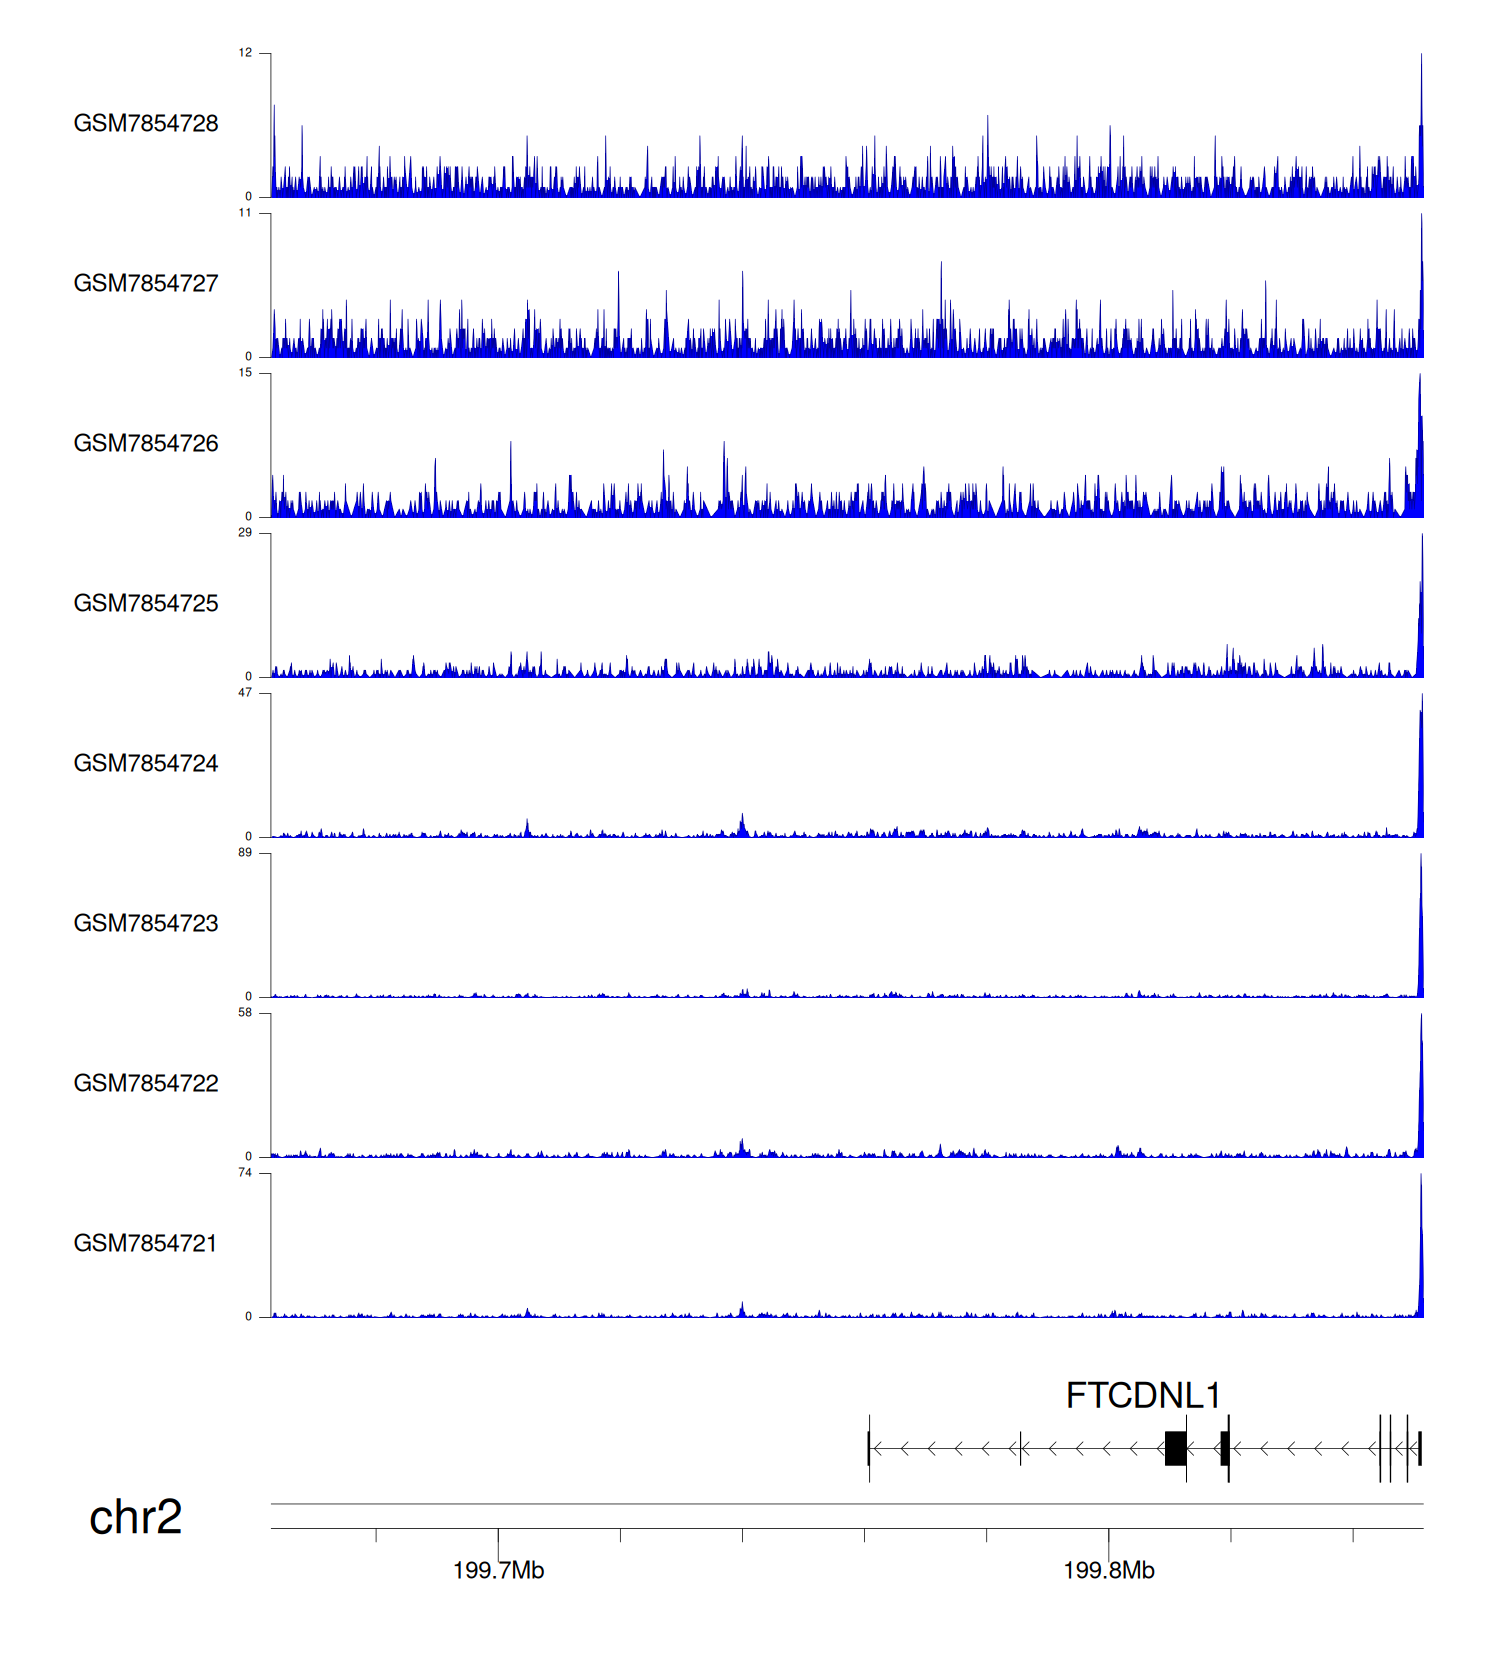This screenshot has width=1500, height=1660.
Task: Select the GSM7854725 track label
Action: [146, 603]
